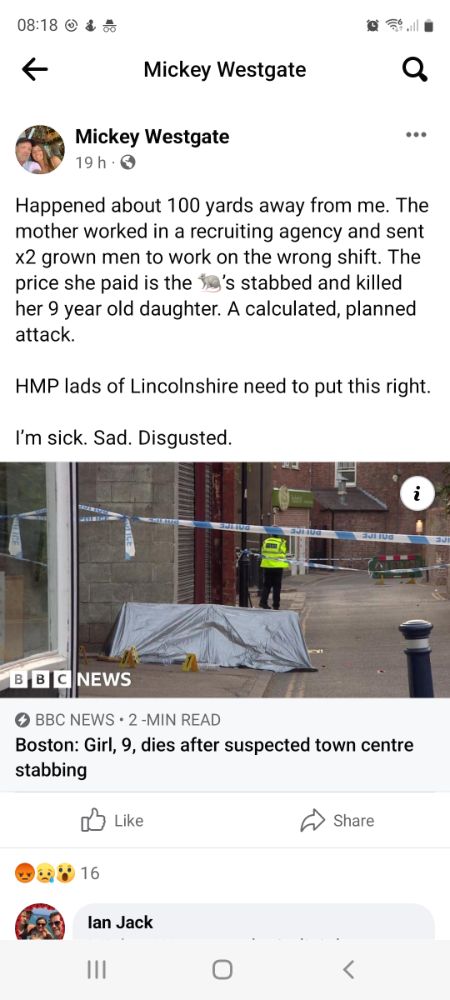Viewport: 450px width, 1000px height.
Task: Tap the Share button label
Action: pyautogui.click(x=354, y=821)
